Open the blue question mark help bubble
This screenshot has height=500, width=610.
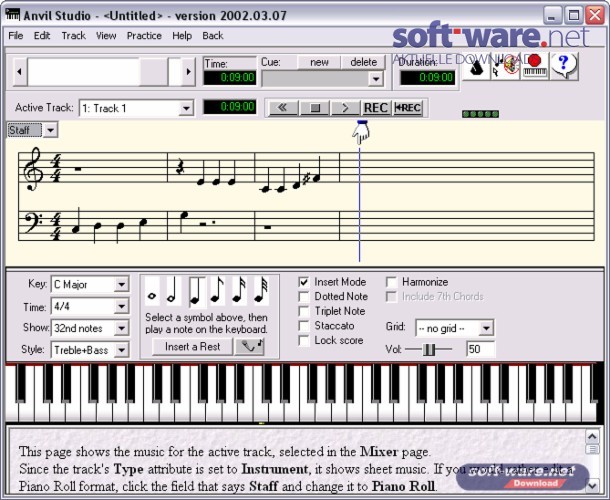pos(563,66)
